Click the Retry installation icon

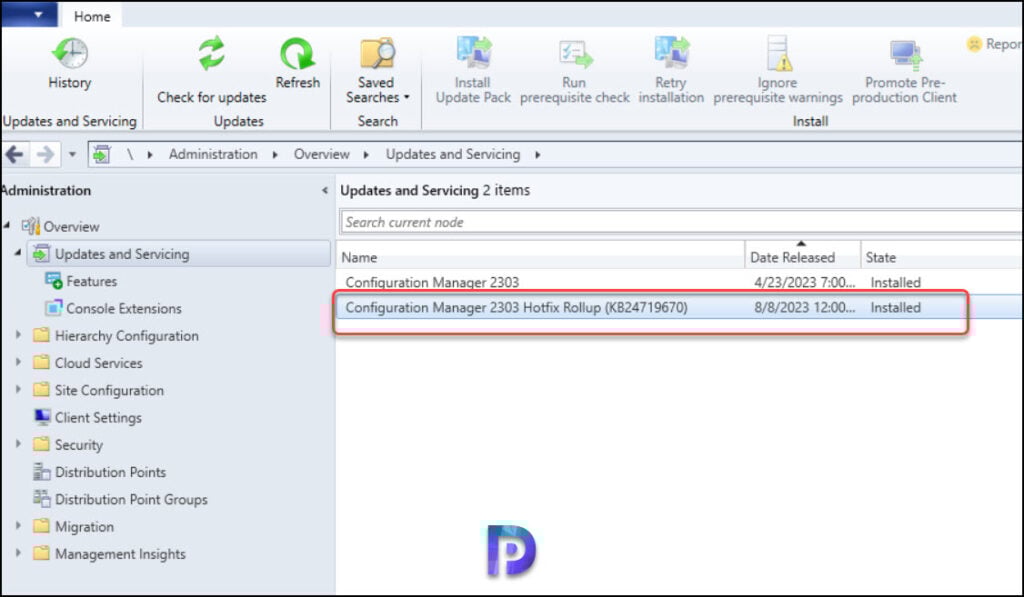[x=672, y=53]
